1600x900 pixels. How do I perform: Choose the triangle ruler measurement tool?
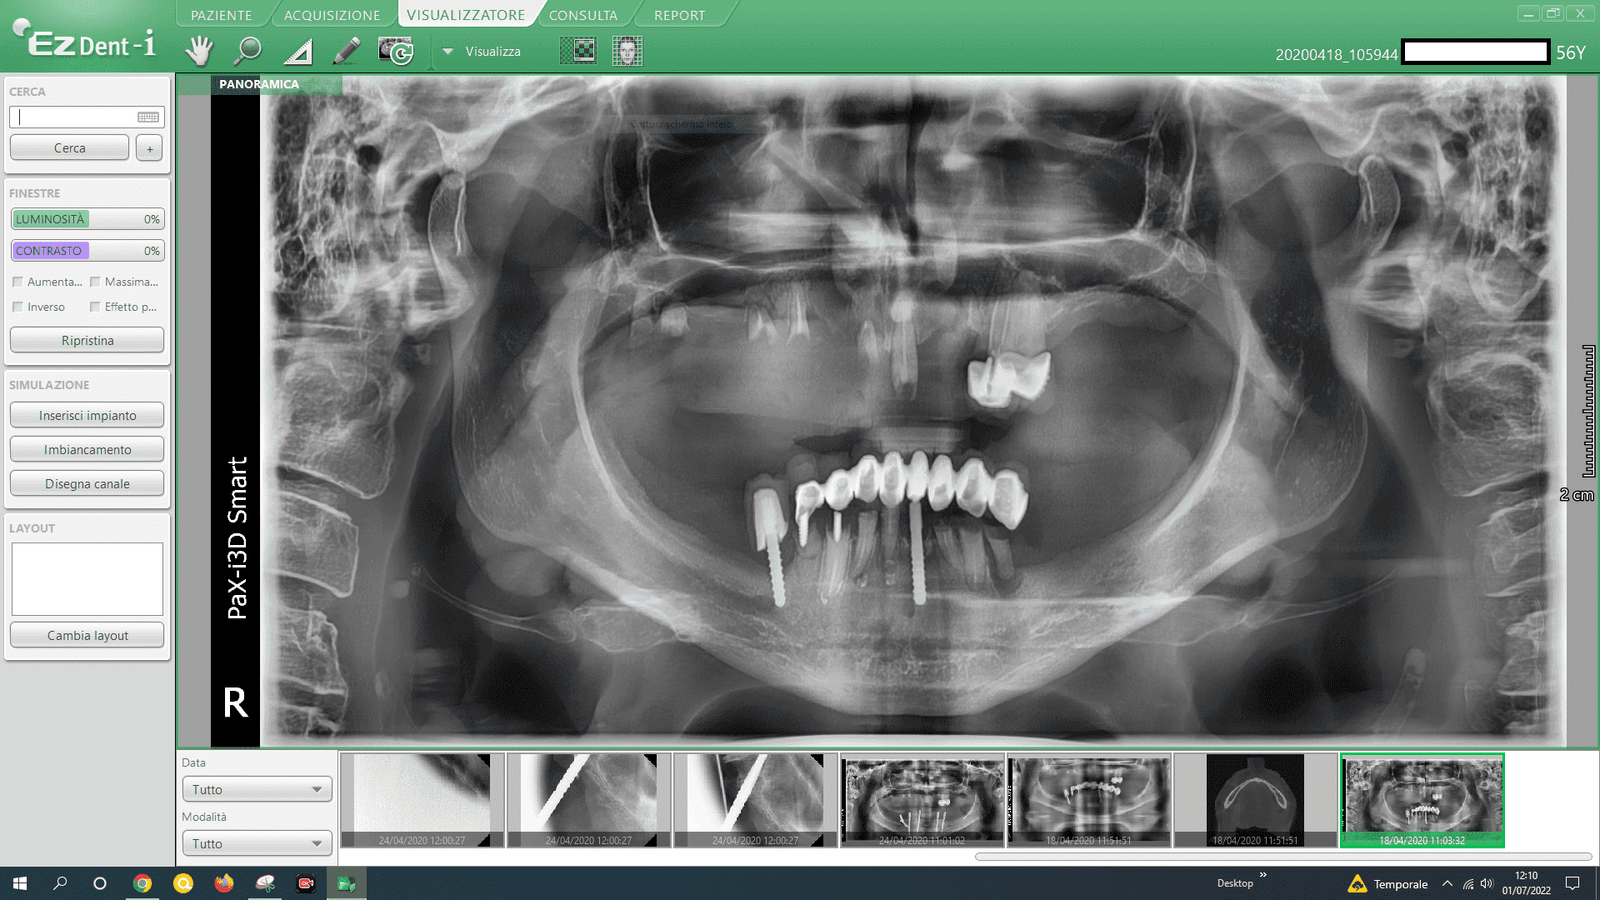(298, 51)
